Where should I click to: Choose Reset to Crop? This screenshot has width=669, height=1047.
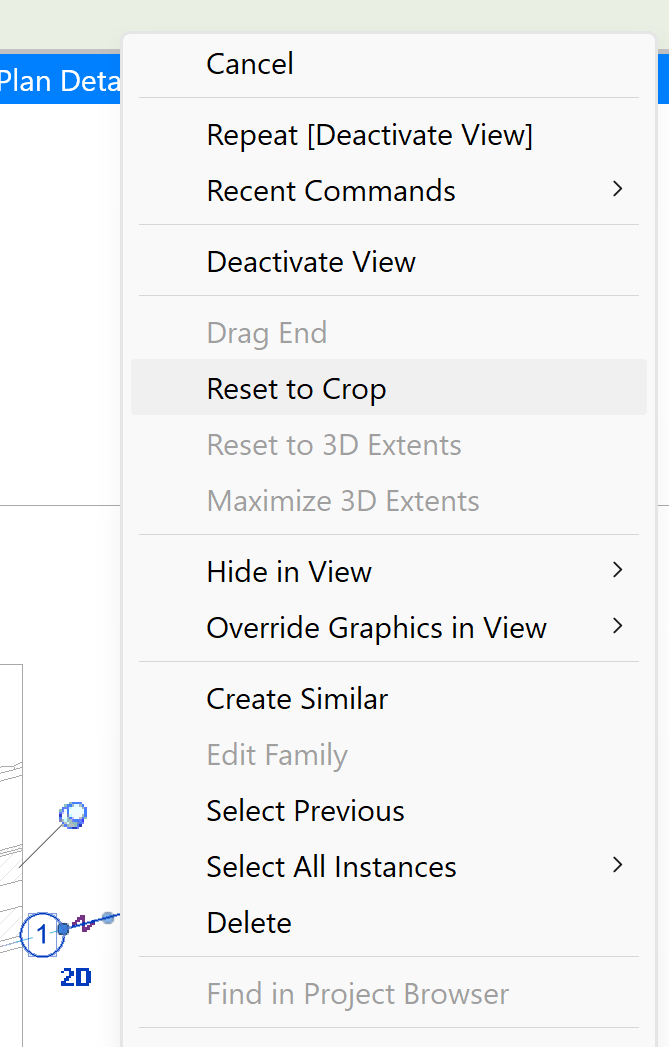tap(296, 388)
